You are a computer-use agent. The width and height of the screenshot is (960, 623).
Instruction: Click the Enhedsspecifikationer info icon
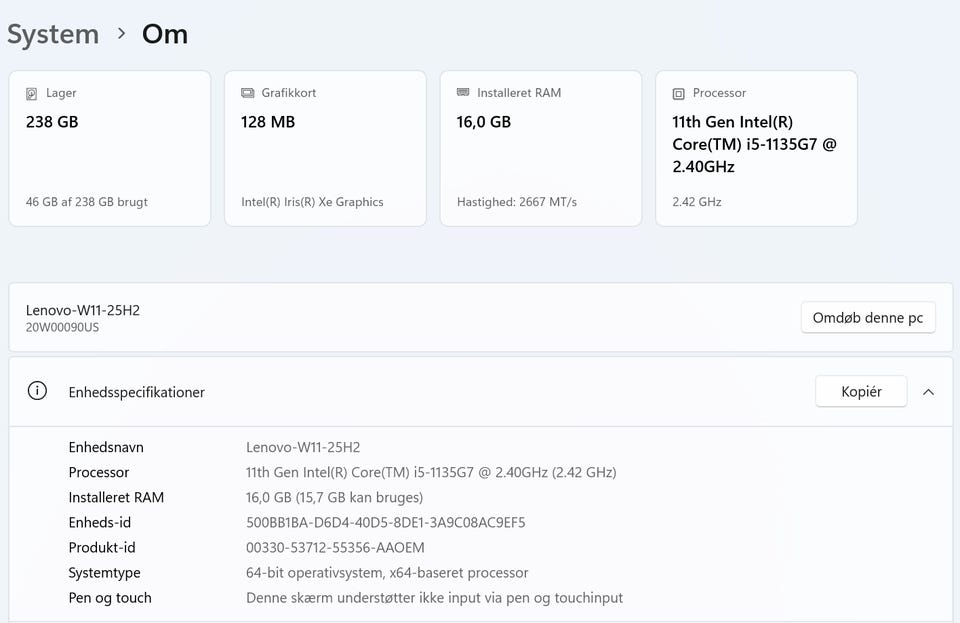coord(37,391)
